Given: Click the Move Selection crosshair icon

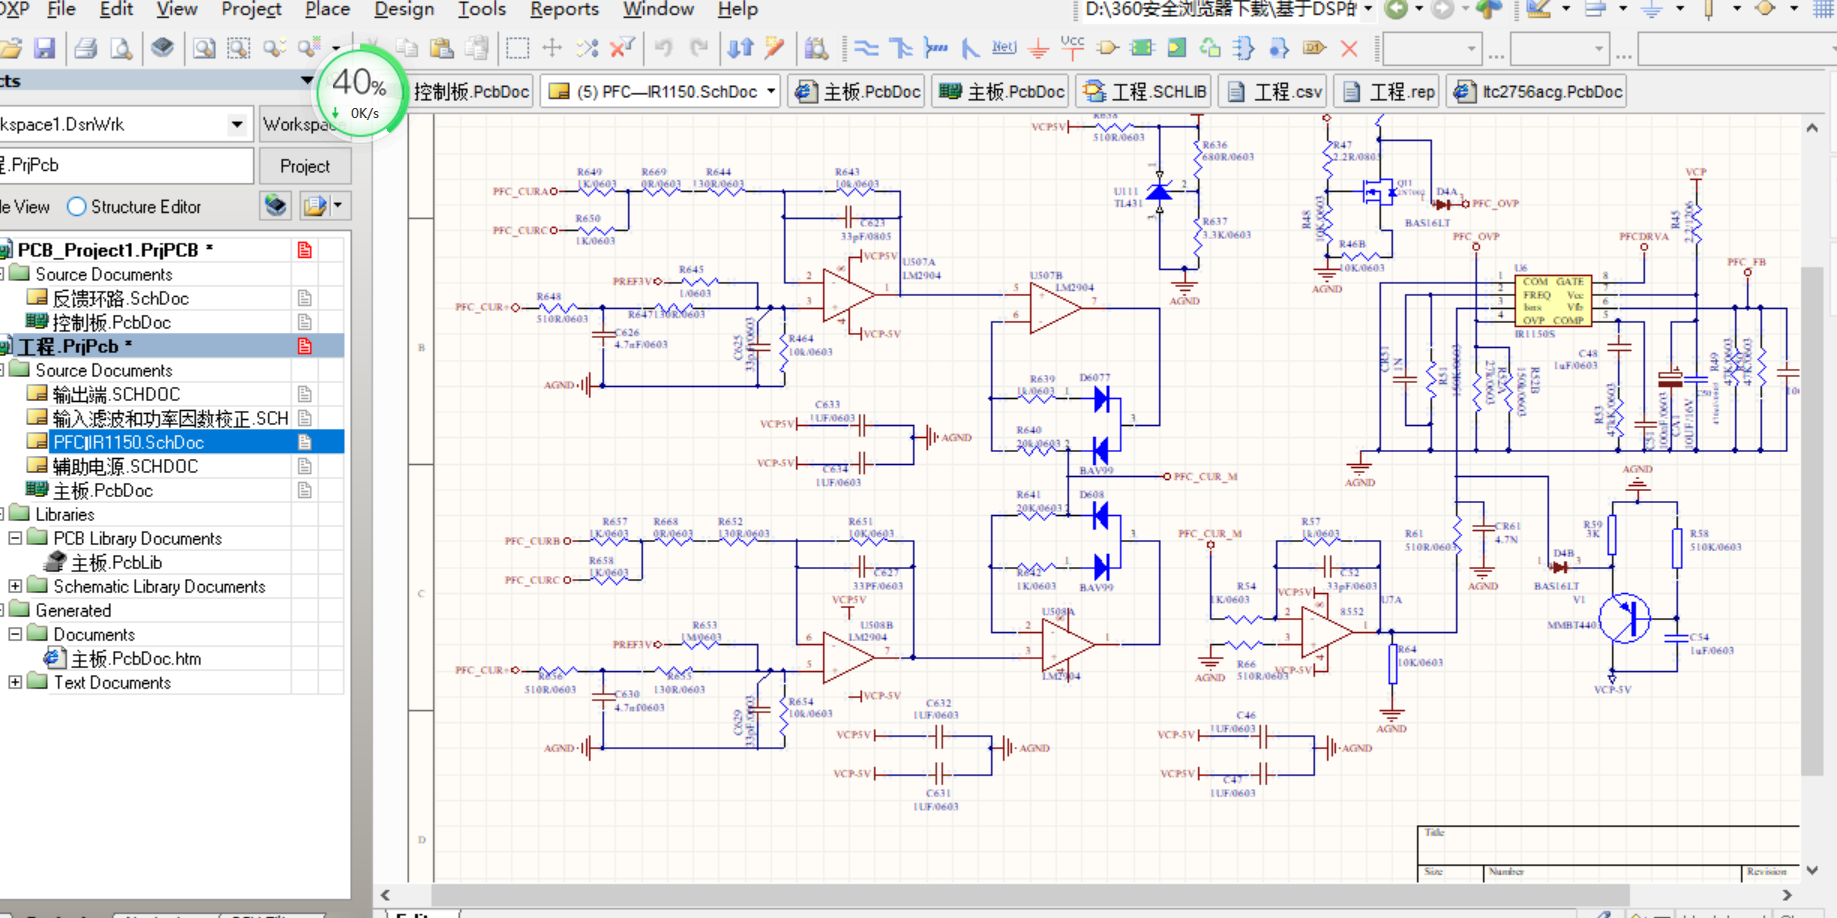Looking at the screenshot, I should 552,48.
